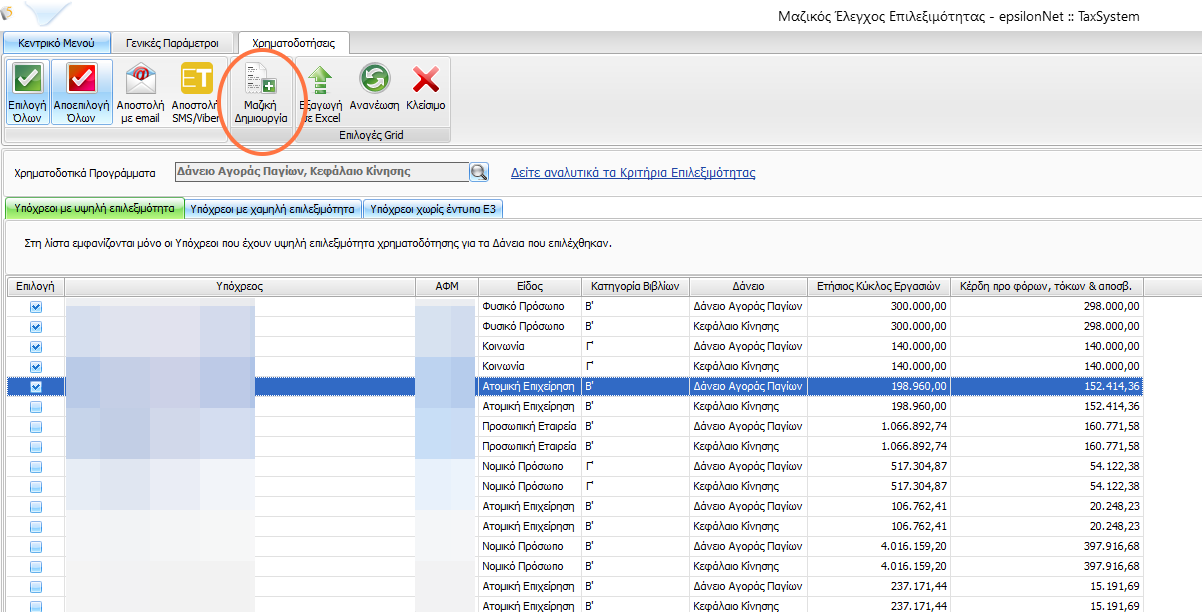Show Υπόχρεοι με χαμηλή επιλεξιμότητα tab
Image resolution: width=1202 pixels, height=612 pixels.
[273, 209]
